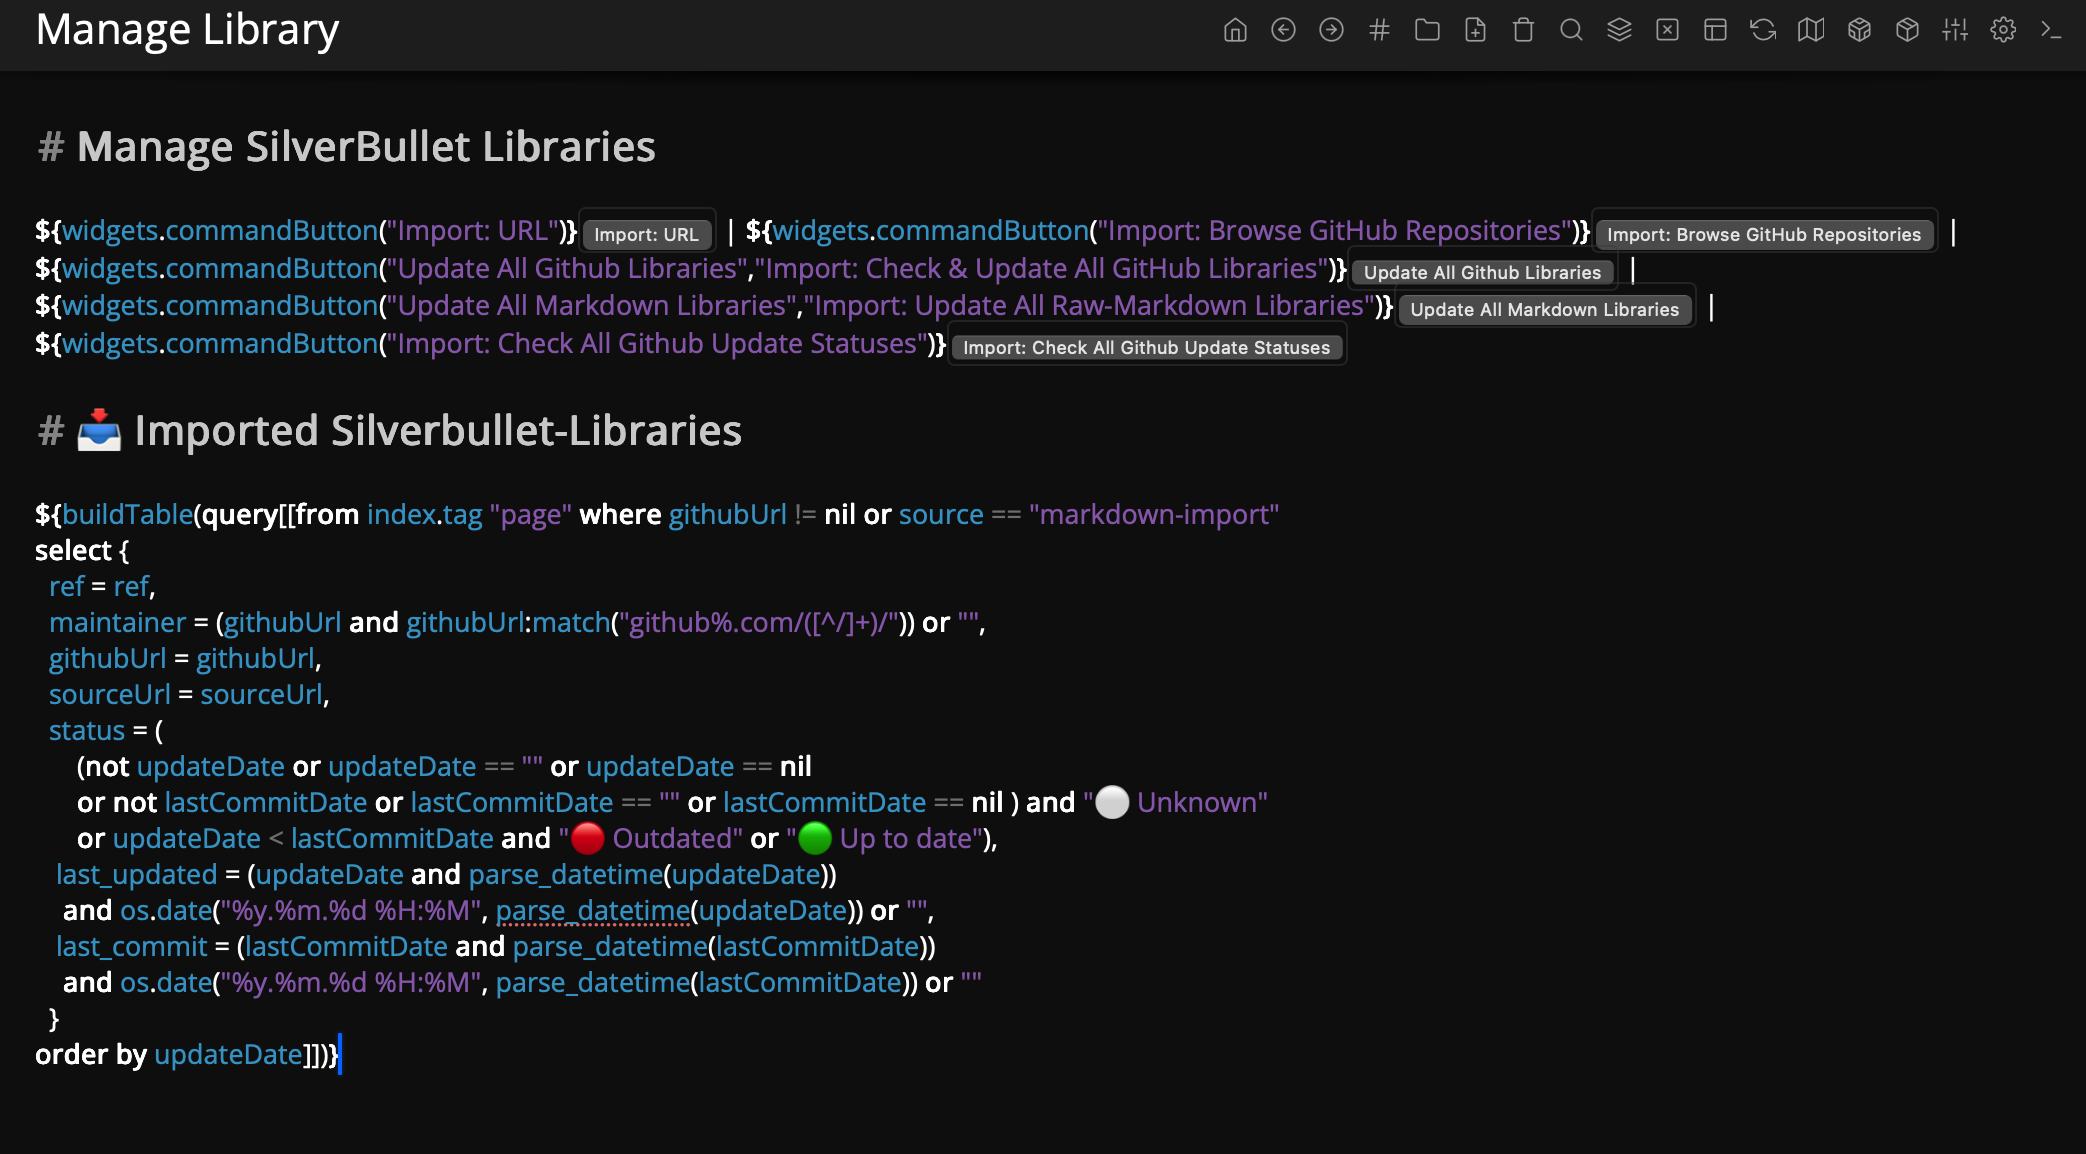The image size is (2086, 1154).
Task: Create new page with file-plus icon
Action: tap(1475, 30)
